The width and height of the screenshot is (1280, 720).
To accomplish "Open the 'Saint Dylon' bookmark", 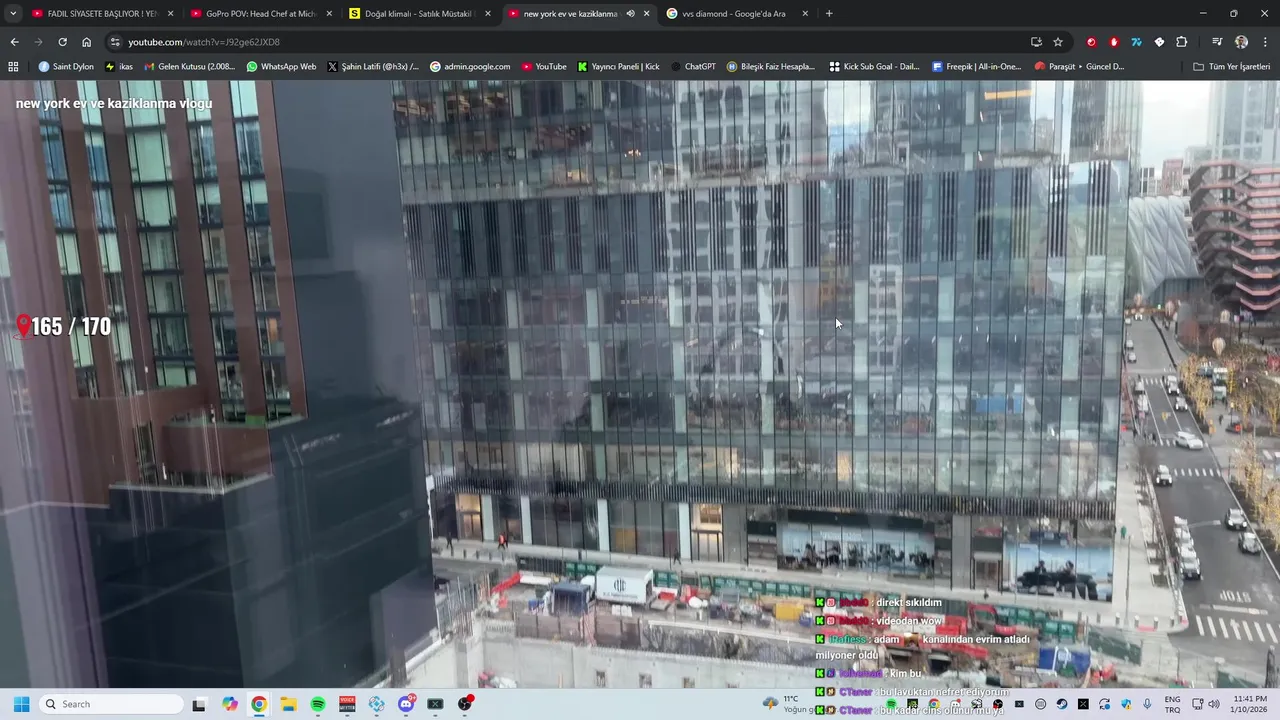I will pyautogui.click(x=66, y=67).
